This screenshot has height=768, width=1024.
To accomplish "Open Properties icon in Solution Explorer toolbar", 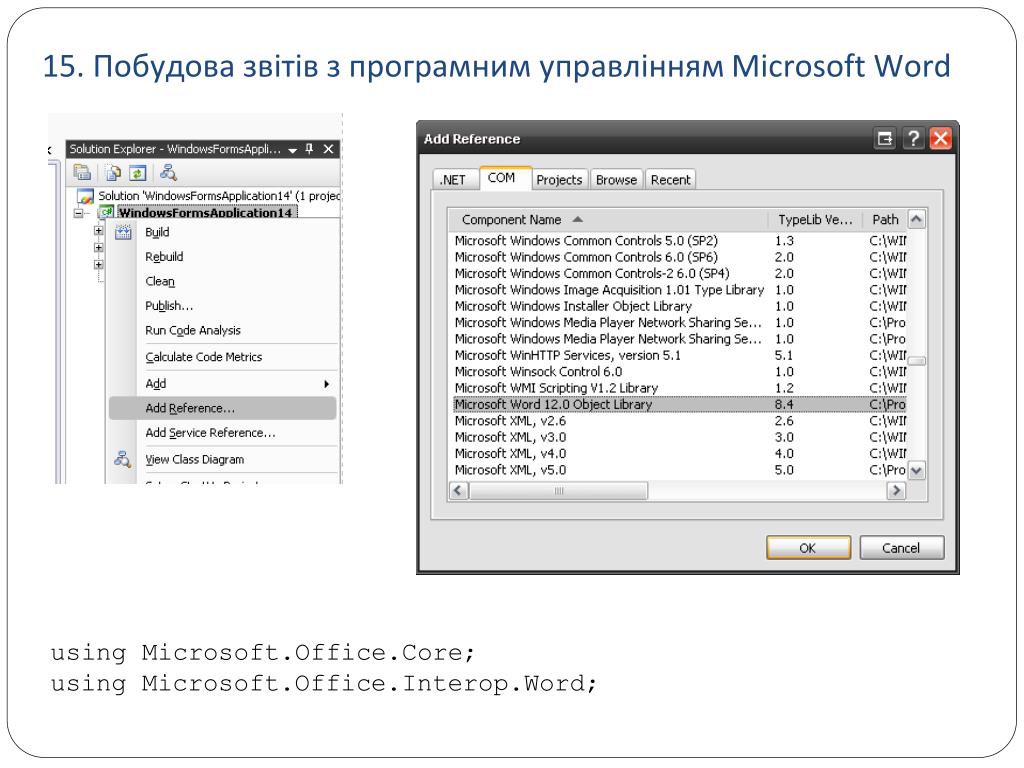I will point(82,172).
